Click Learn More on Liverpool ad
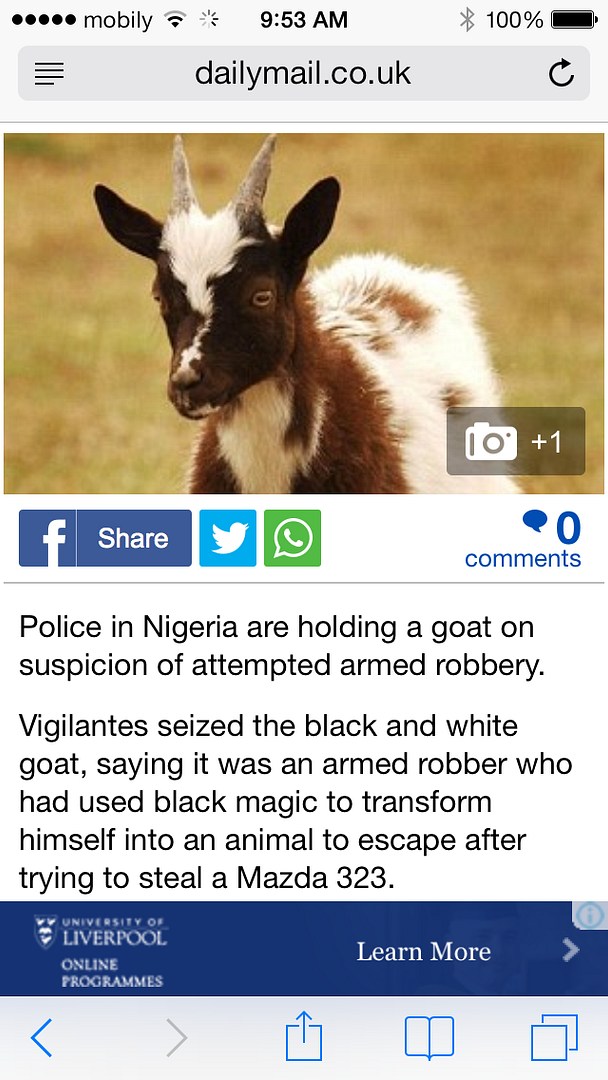 pos(423,951)
